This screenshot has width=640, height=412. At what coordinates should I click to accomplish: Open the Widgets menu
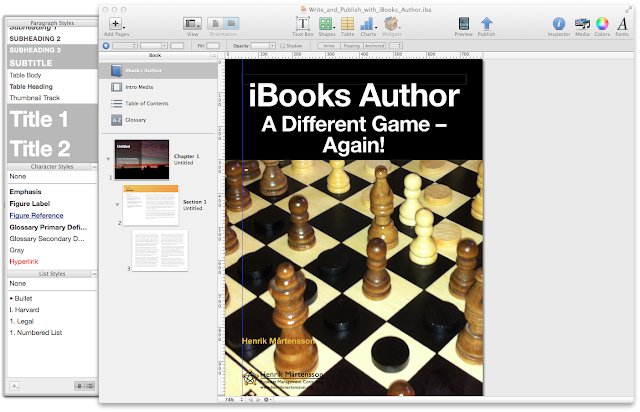point(391,24)
